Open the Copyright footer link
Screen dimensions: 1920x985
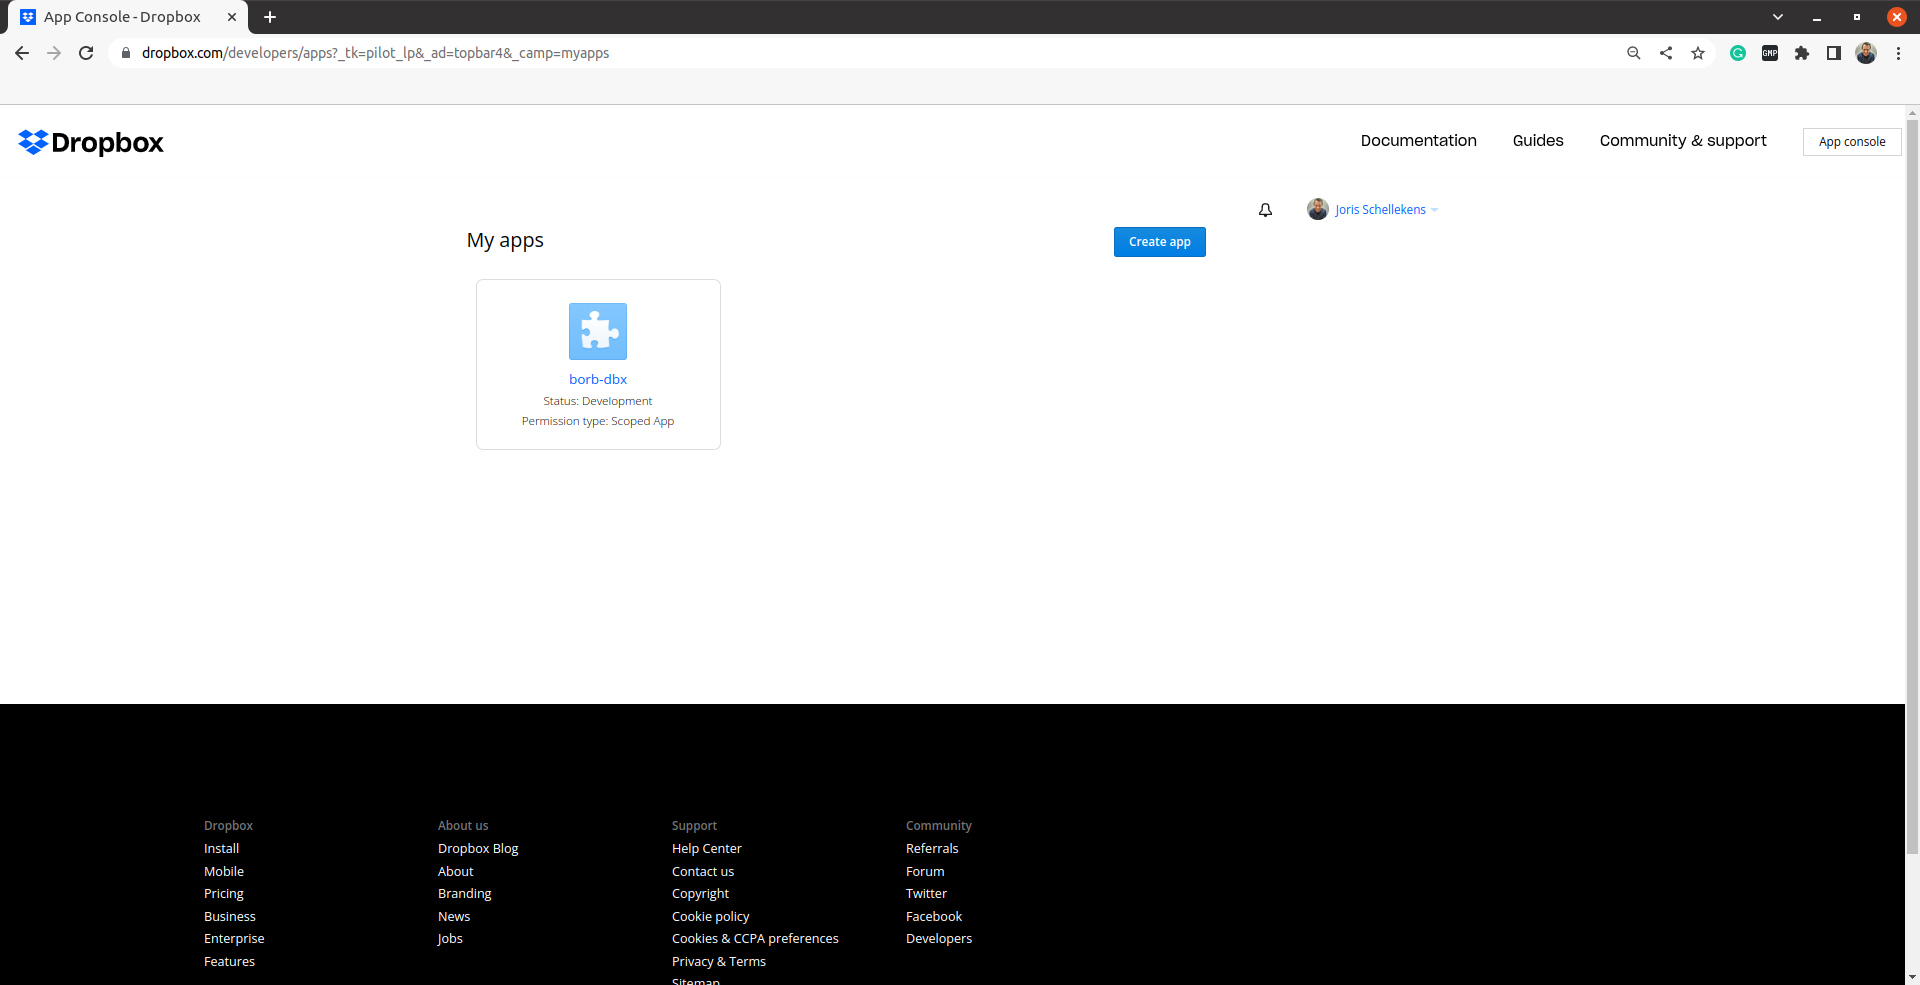[x=700, y=894]
